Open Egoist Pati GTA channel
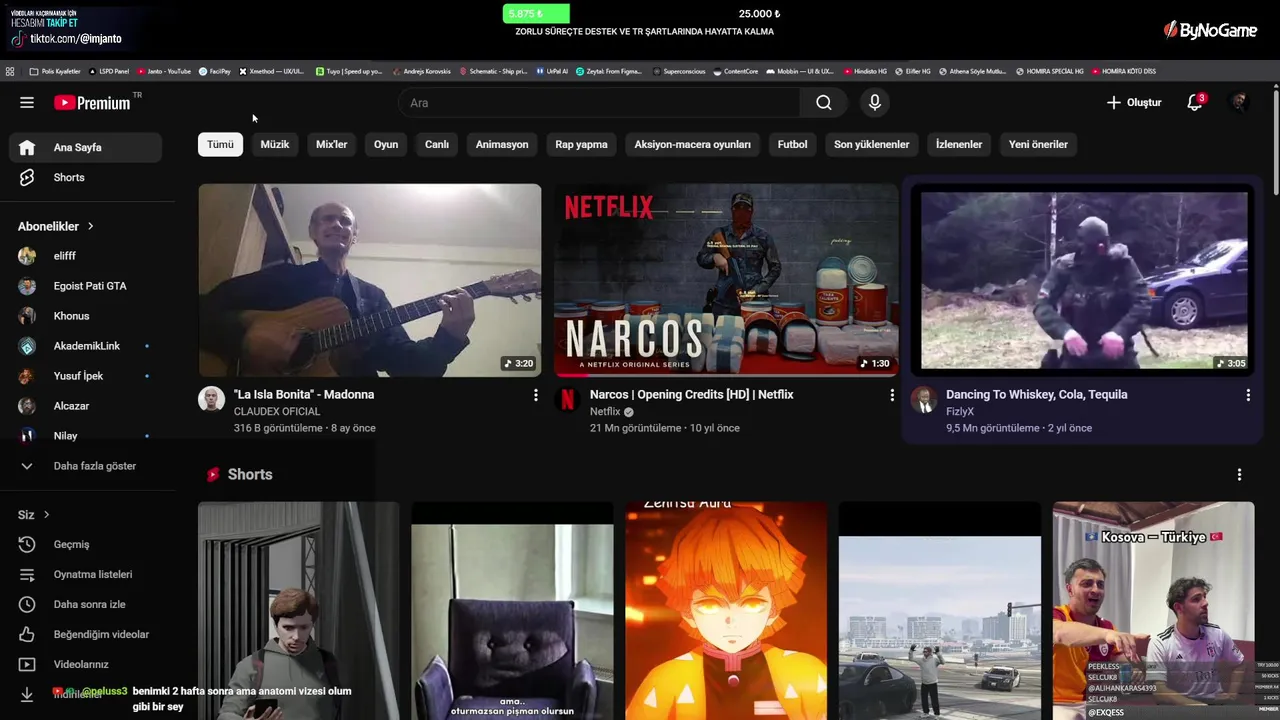This screenshot has width=1280, height=720. tap(86, 286)
